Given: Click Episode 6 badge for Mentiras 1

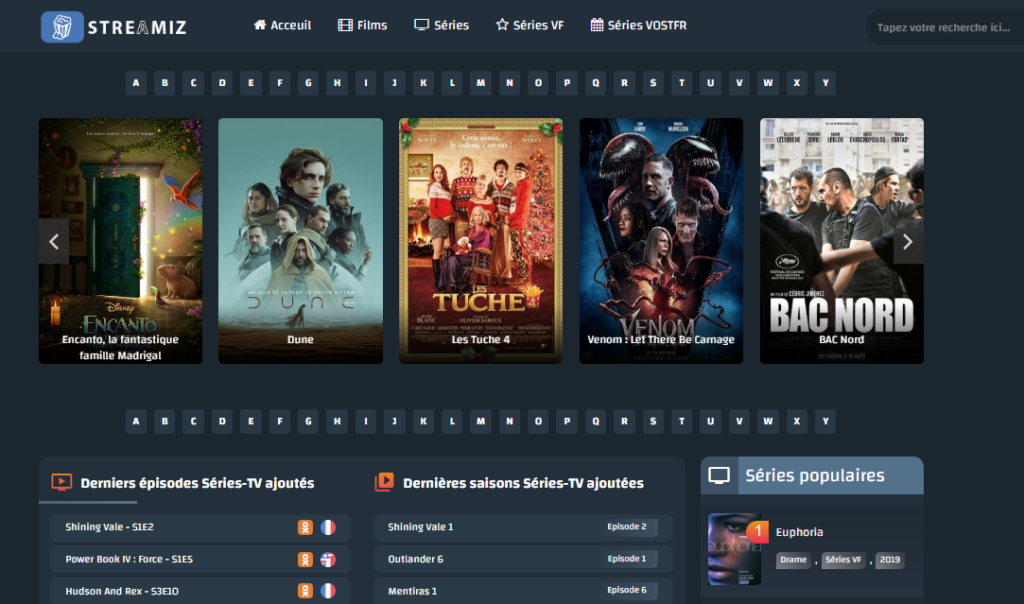Looking at the screenshot, I should coord(627,590).
